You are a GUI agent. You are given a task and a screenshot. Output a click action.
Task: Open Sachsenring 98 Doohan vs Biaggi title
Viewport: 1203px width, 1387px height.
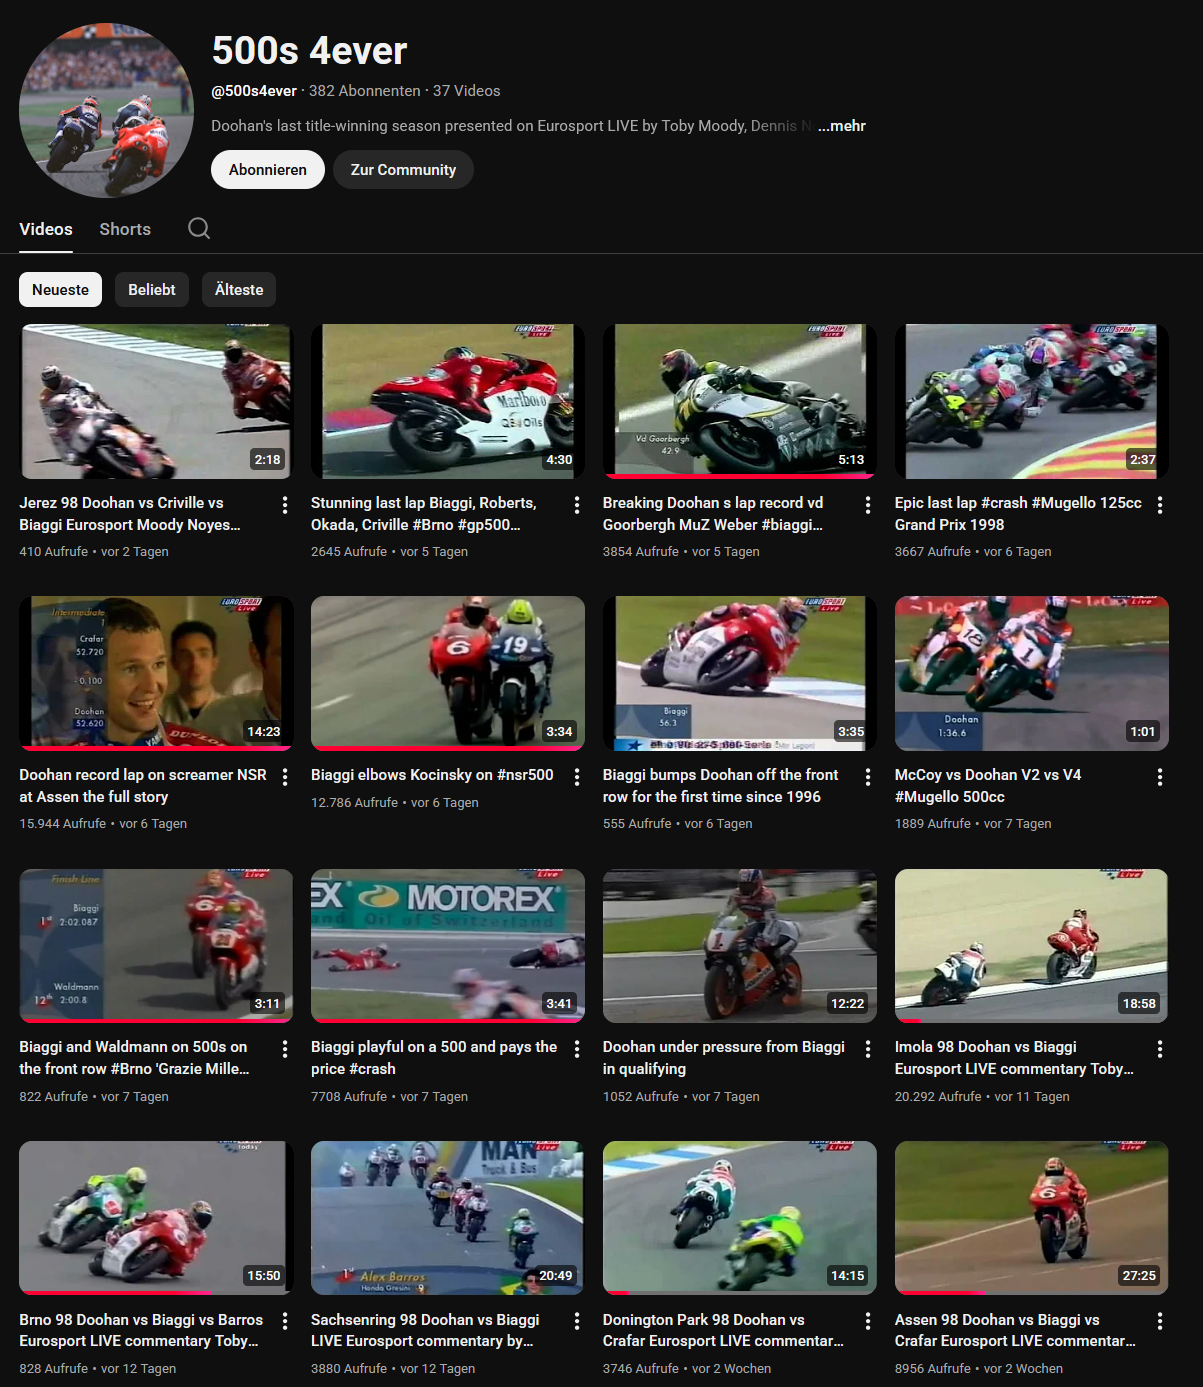(425, 1331)
